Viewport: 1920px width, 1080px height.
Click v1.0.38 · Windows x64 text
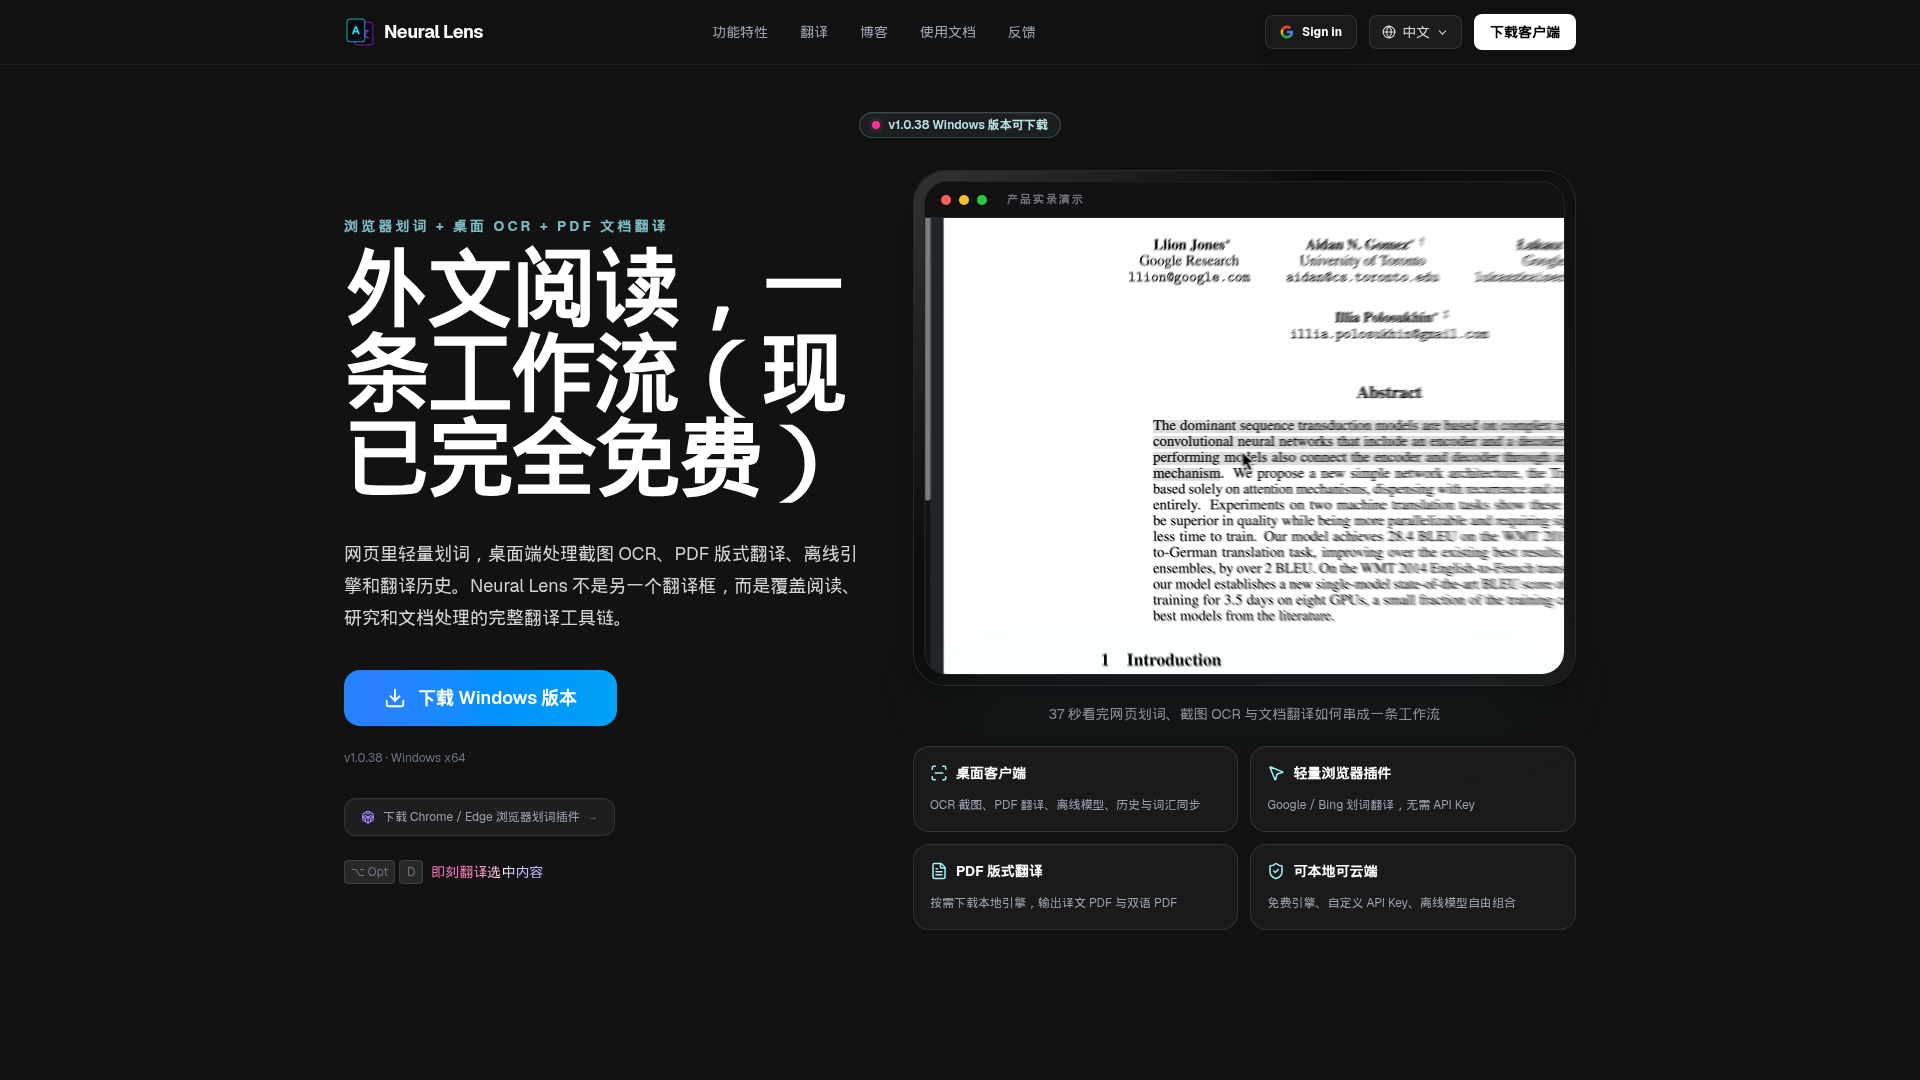tap(405, 758)
